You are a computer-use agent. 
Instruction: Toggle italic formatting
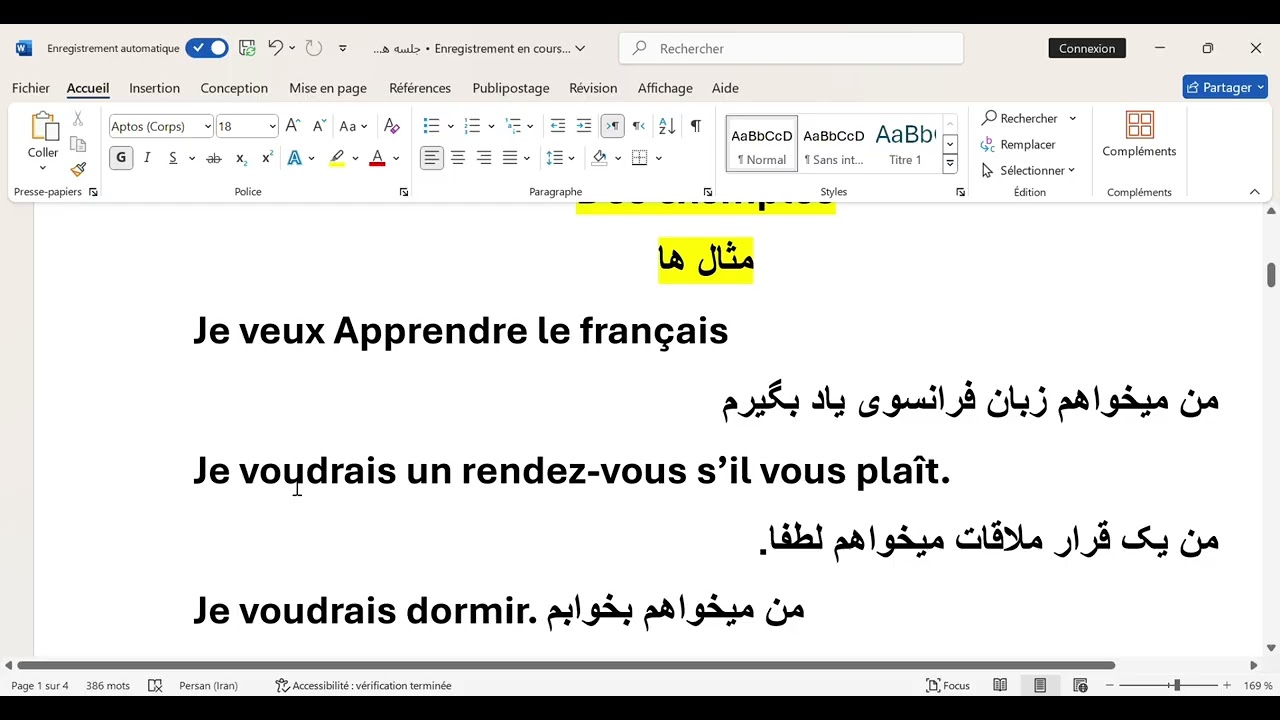(x=147, y=158)
